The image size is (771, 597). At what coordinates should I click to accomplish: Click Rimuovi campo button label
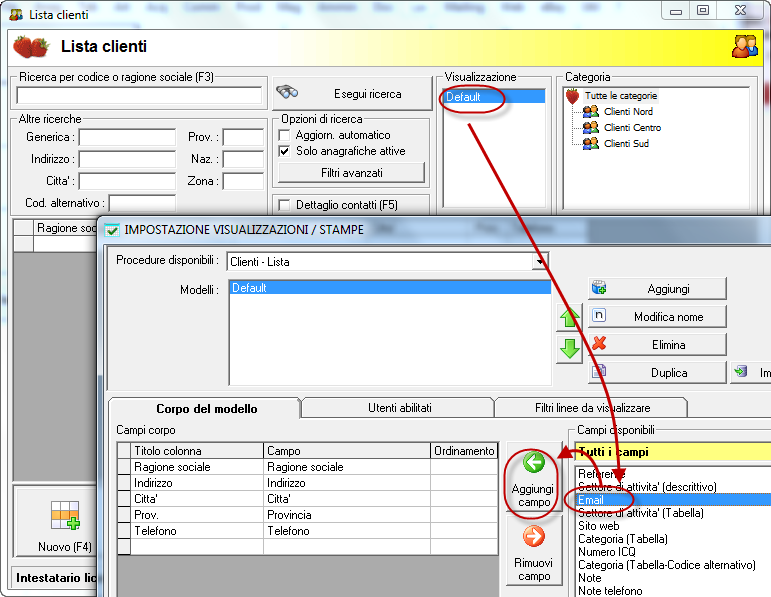(x=534, y=569)
